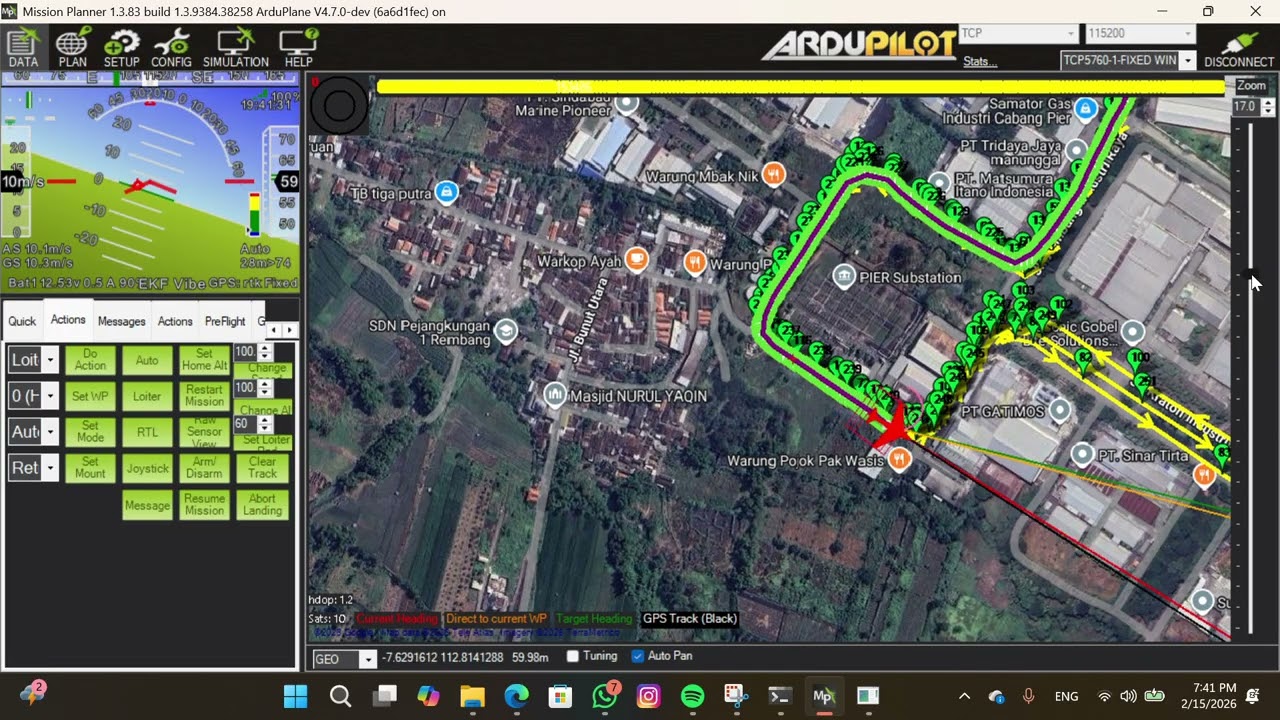1280x720 pixels.
Task: Switch to the Quick tab
Action: (x=22, y=321)
